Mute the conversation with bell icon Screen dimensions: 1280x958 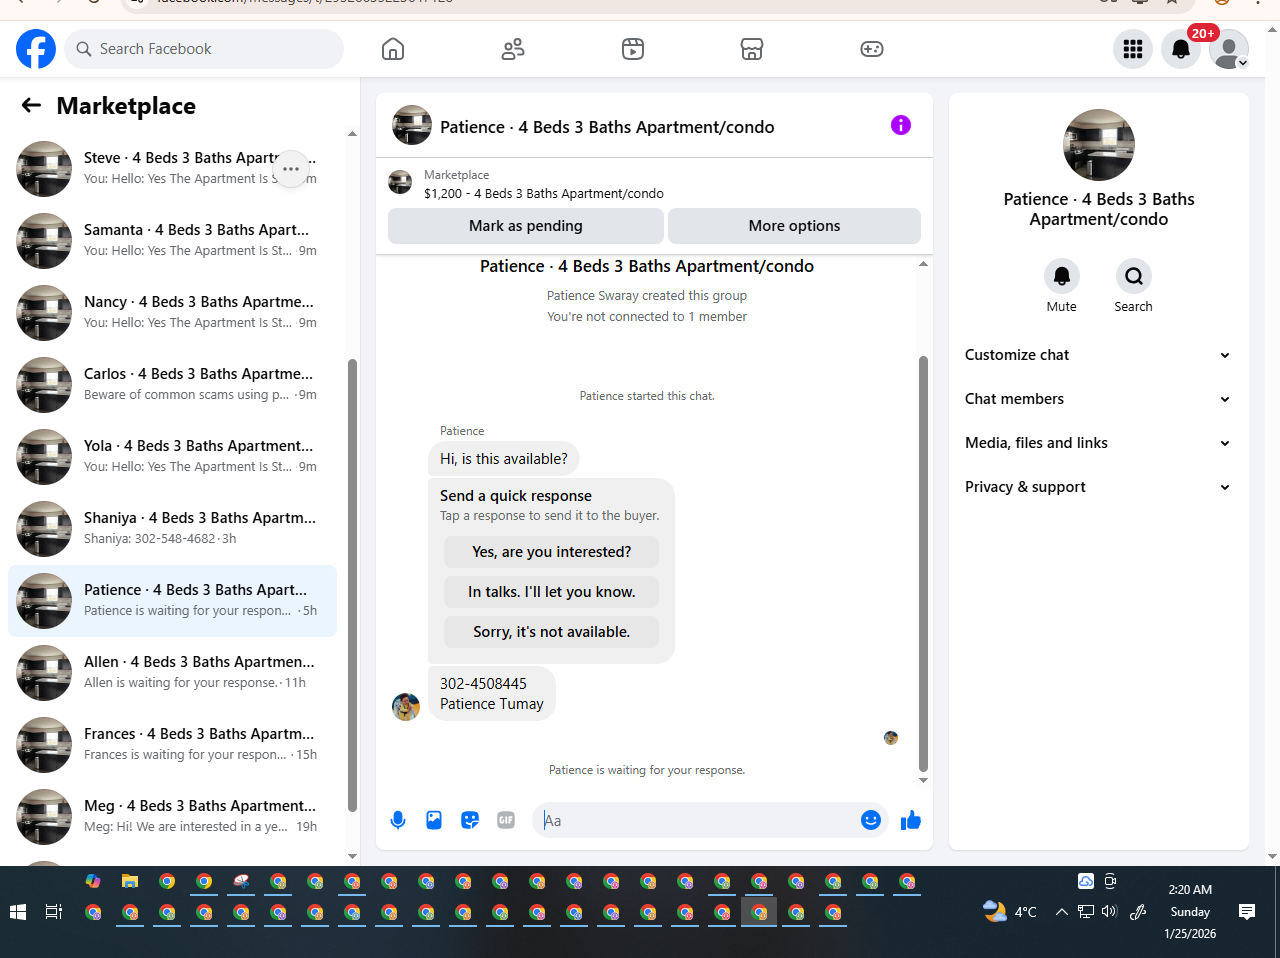[x=1062, y=276]
